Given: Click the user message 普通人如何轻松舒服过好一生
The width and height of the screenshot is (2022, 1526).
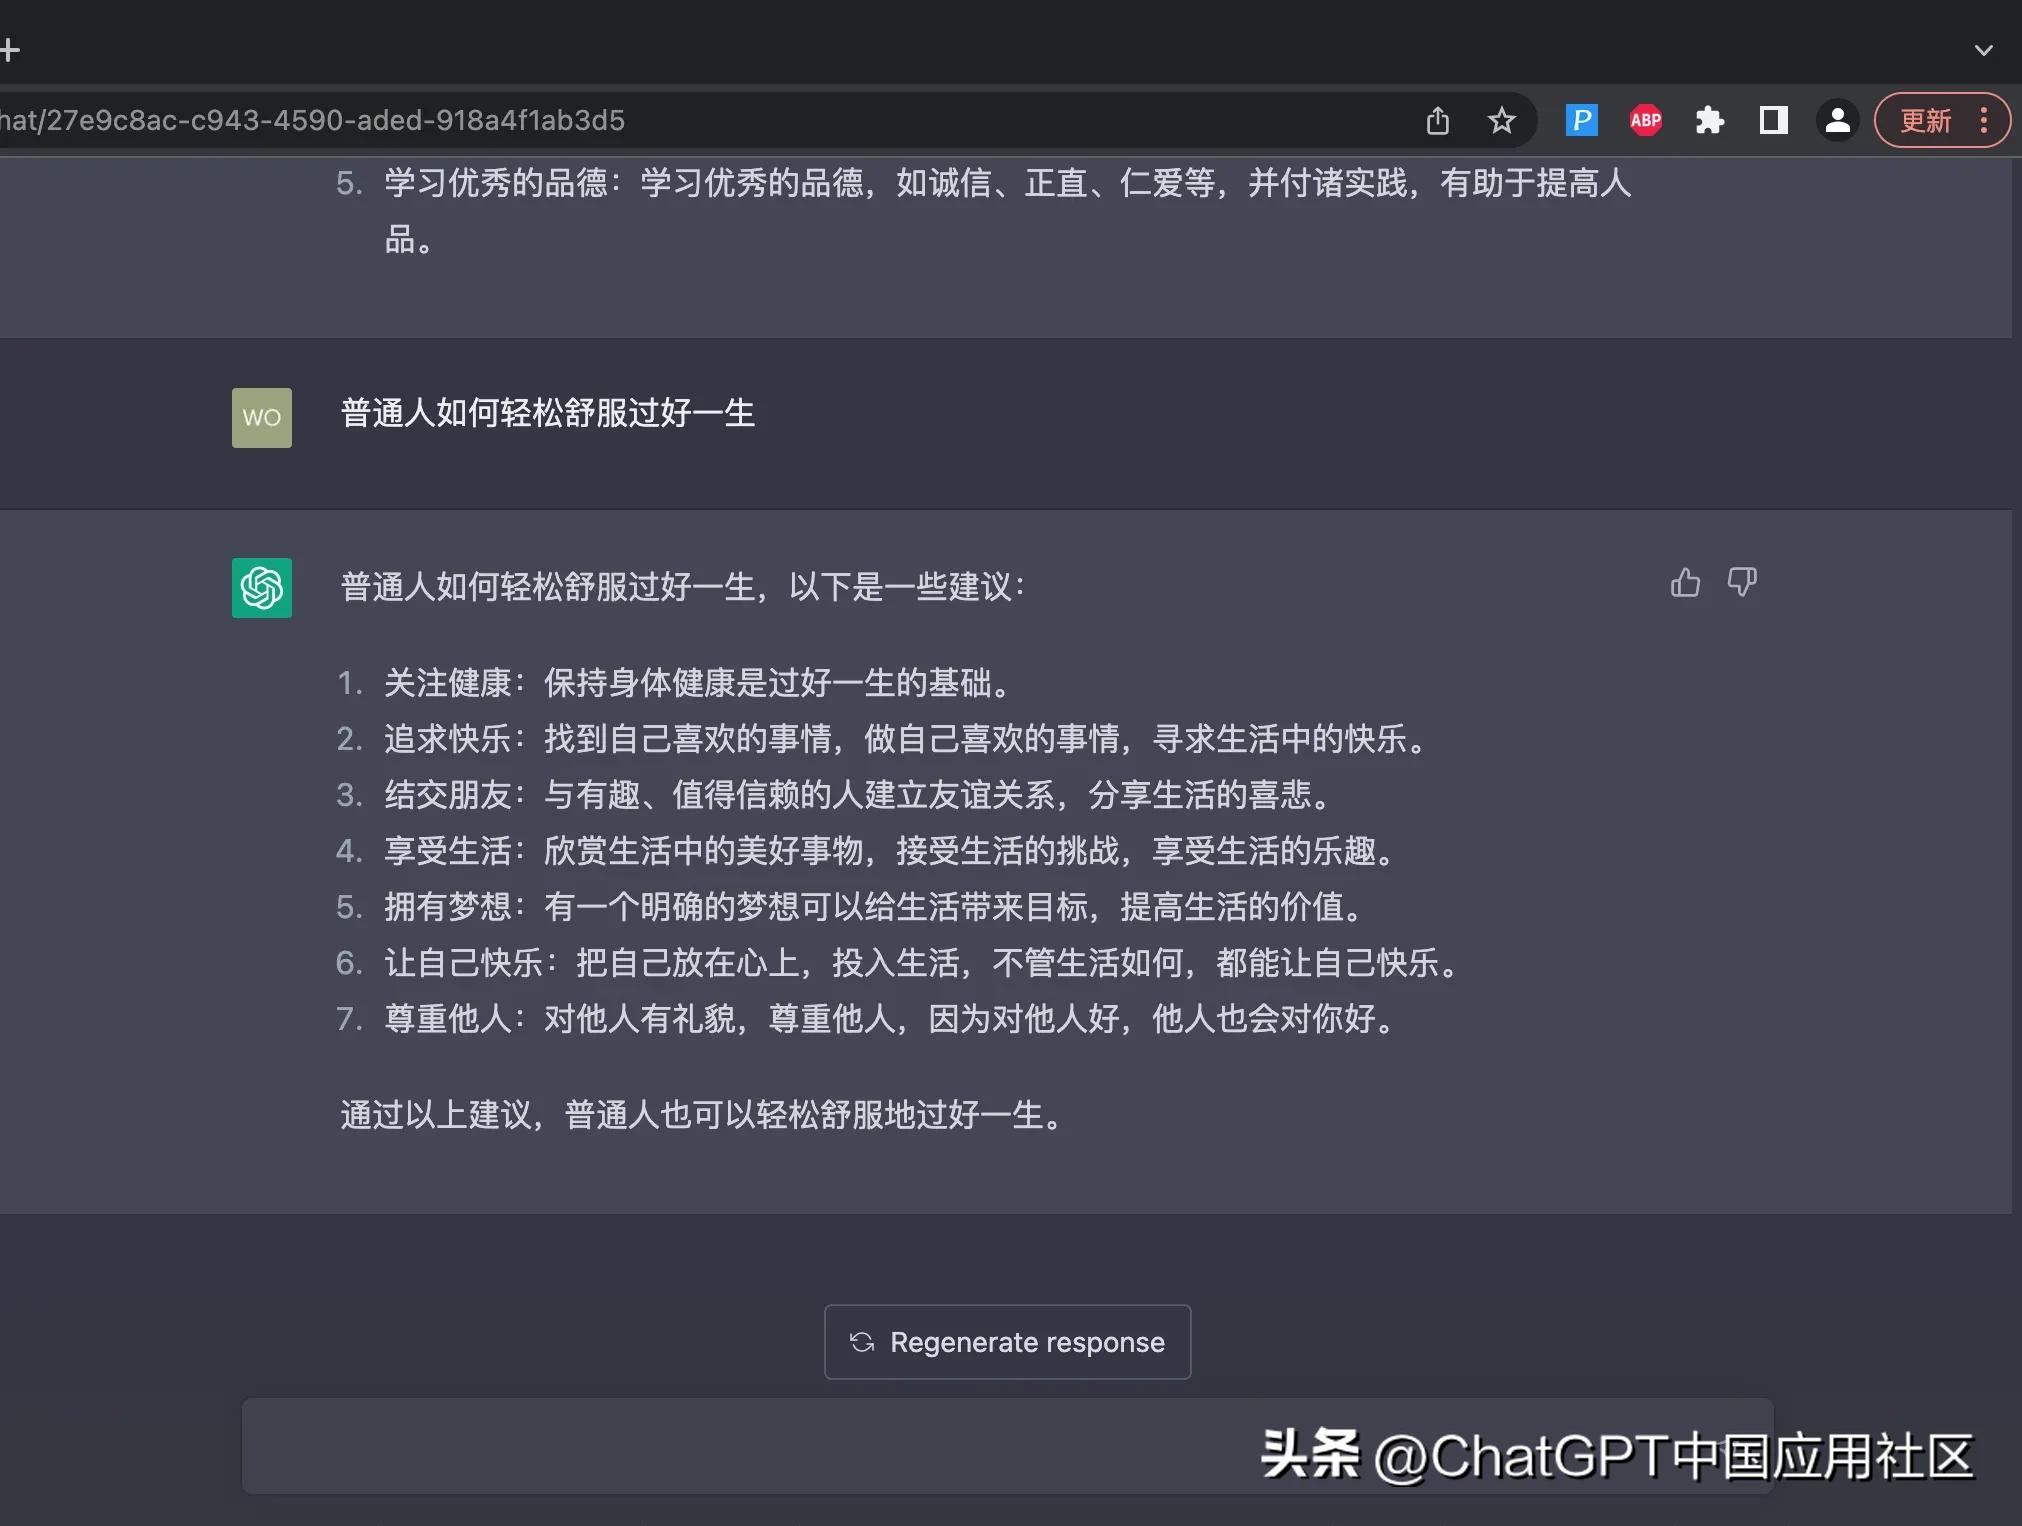Looking at the screenshot, I should (545, 413).
